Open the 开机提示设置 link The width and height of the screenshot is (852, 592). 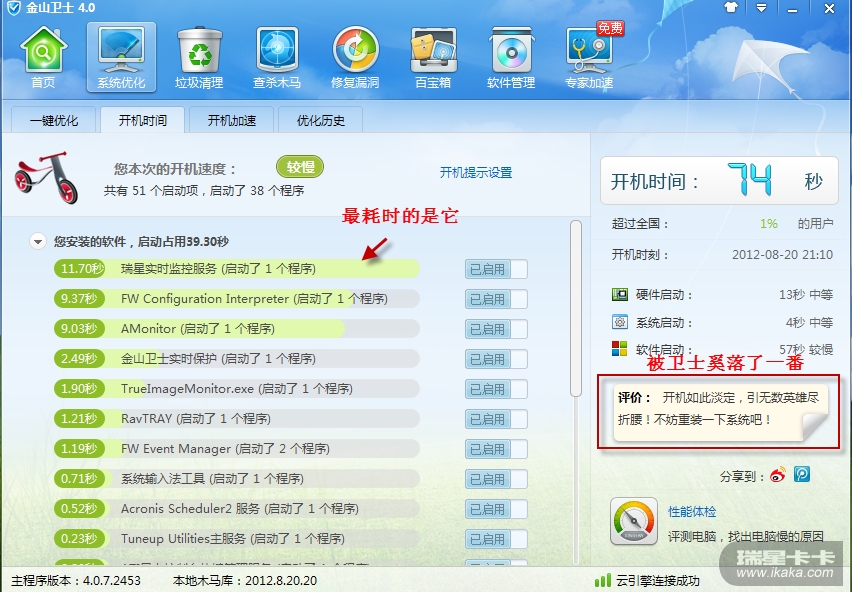click(476, 173)
